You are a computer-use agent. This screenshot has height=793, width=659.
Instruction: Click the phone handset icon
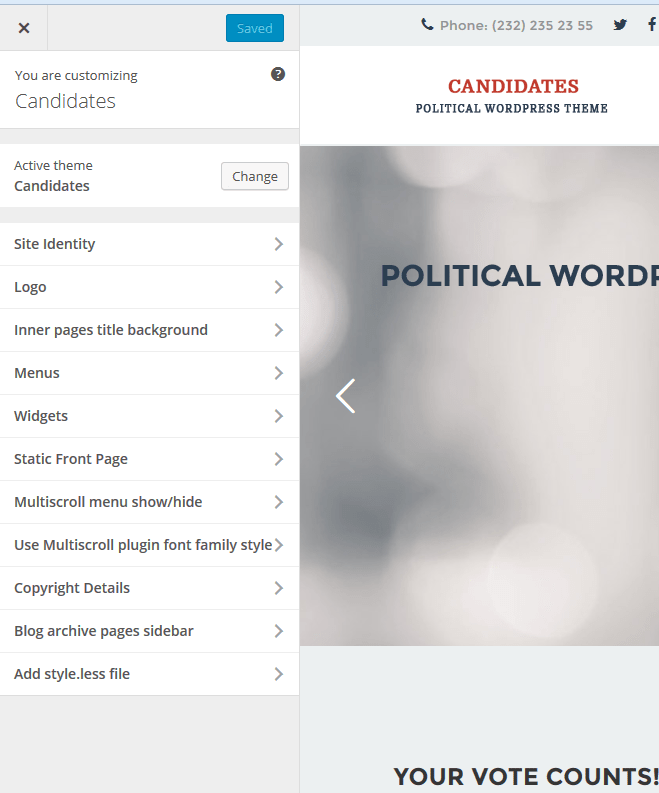point(427,25)
